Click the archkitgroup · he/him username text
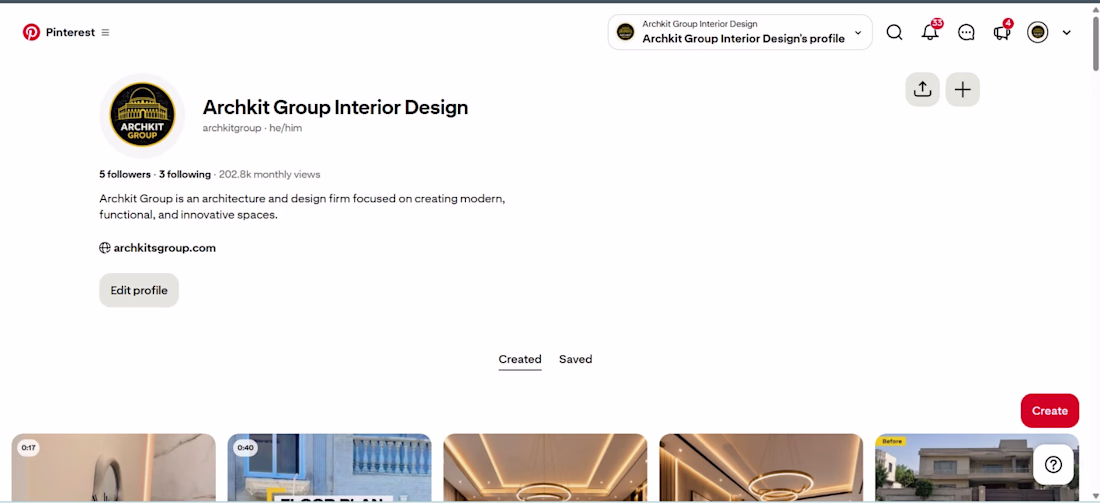The width and height of the screenshot is (1100, 503). click(x=253, y=128)
